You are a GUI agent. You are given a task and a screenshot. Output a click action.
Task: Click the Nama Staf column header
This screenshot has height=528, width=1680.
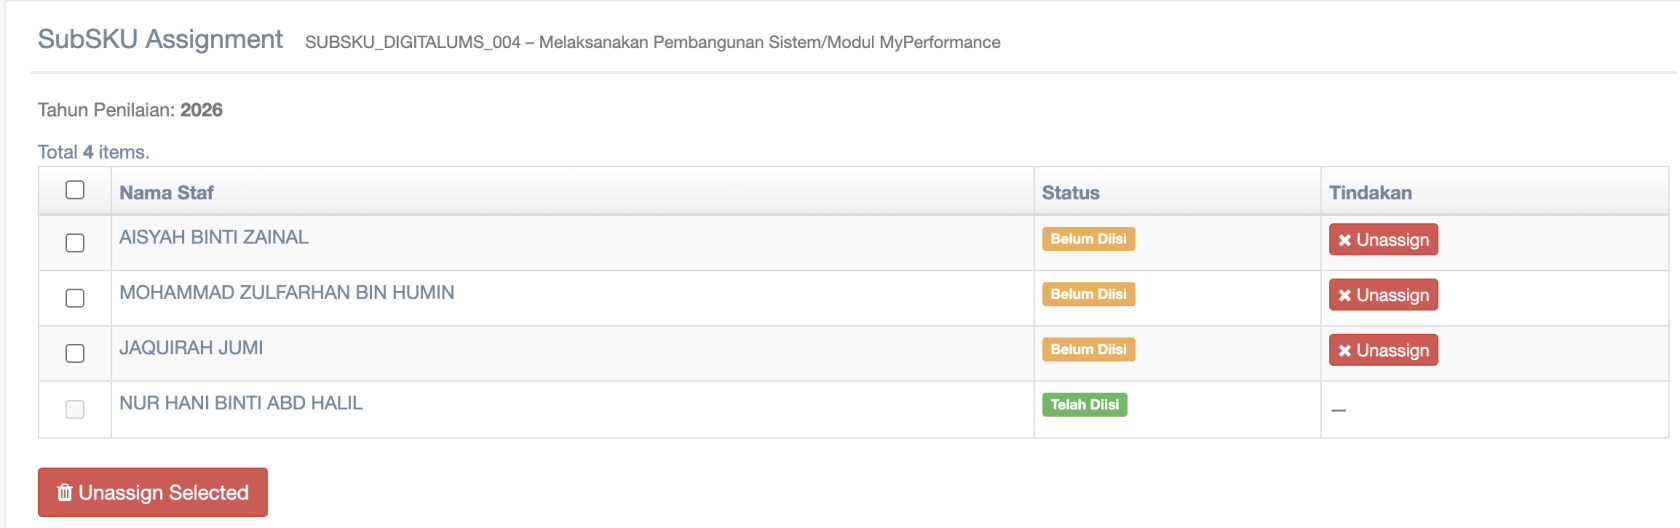[166, 193]
